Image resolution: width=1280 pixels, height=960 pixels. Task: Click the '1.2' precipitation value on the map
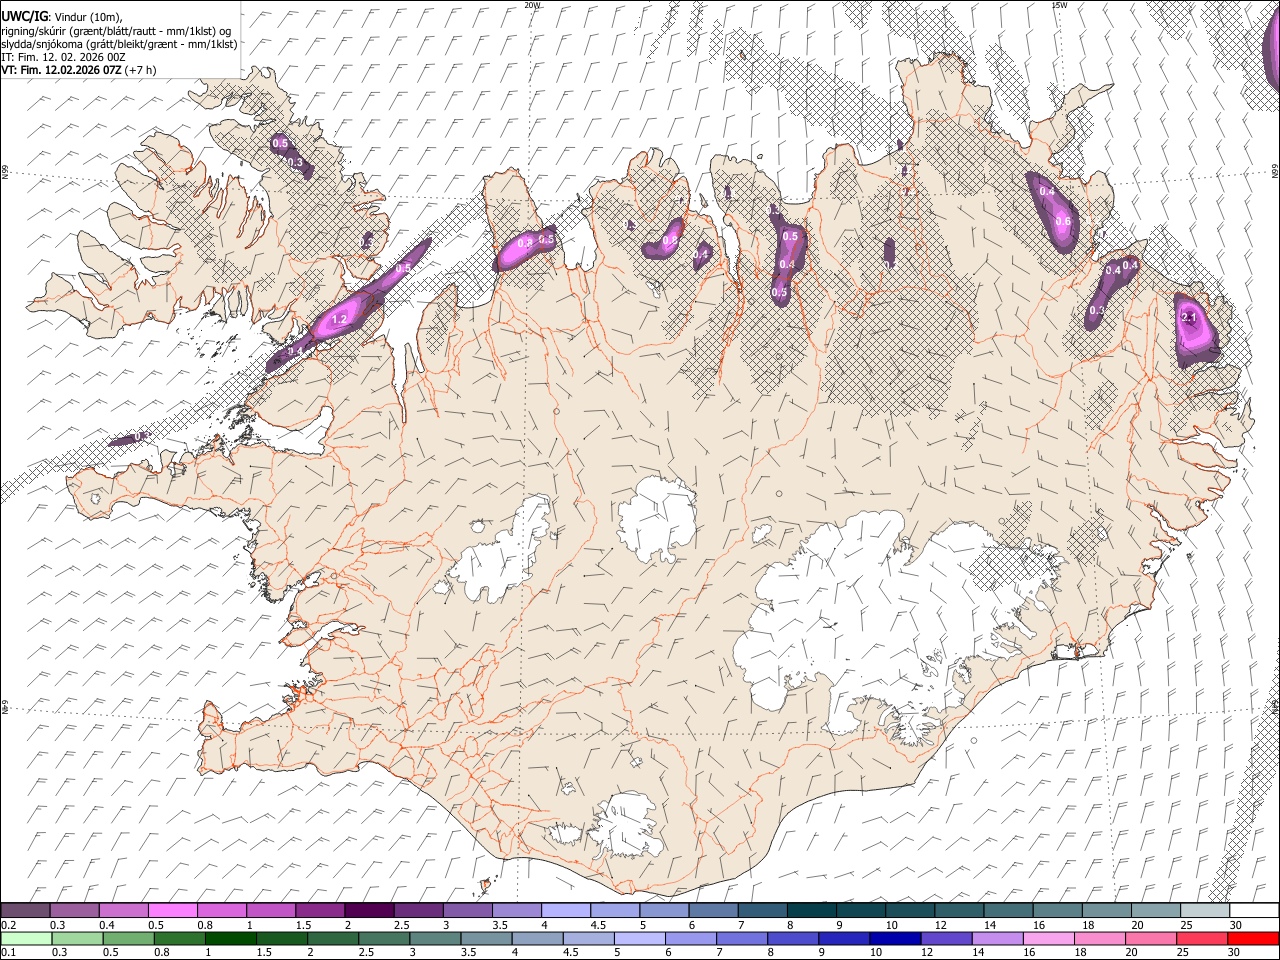point(338,320)
